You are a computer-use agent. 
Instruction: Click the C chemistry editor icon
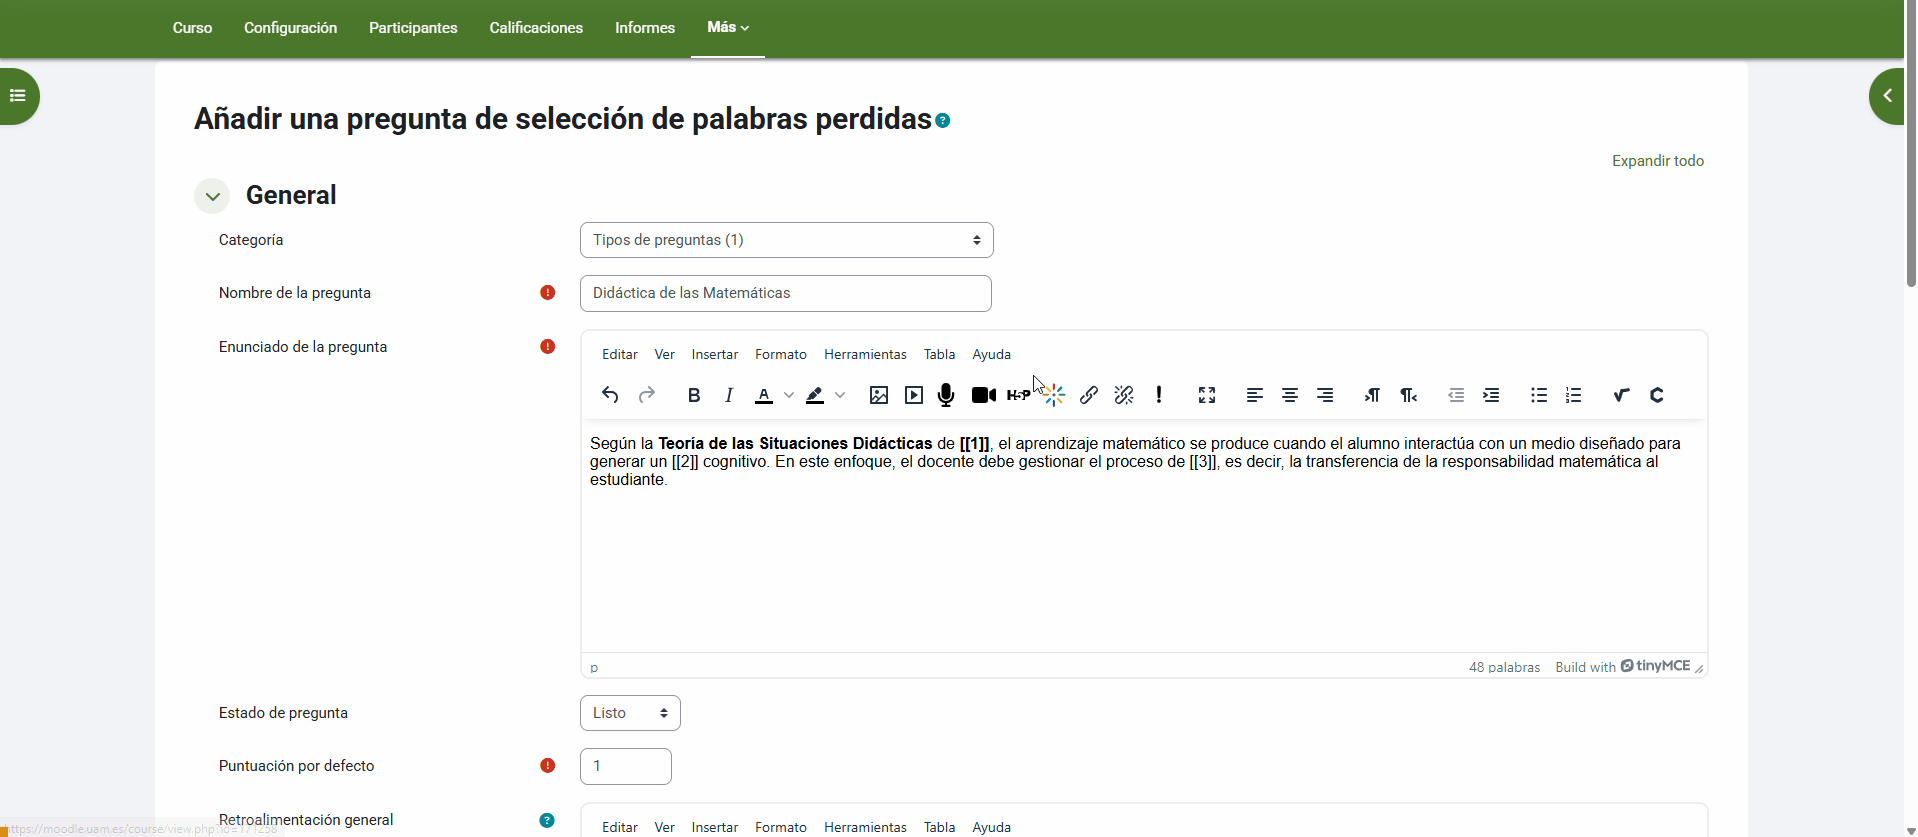pos(1657,395)
